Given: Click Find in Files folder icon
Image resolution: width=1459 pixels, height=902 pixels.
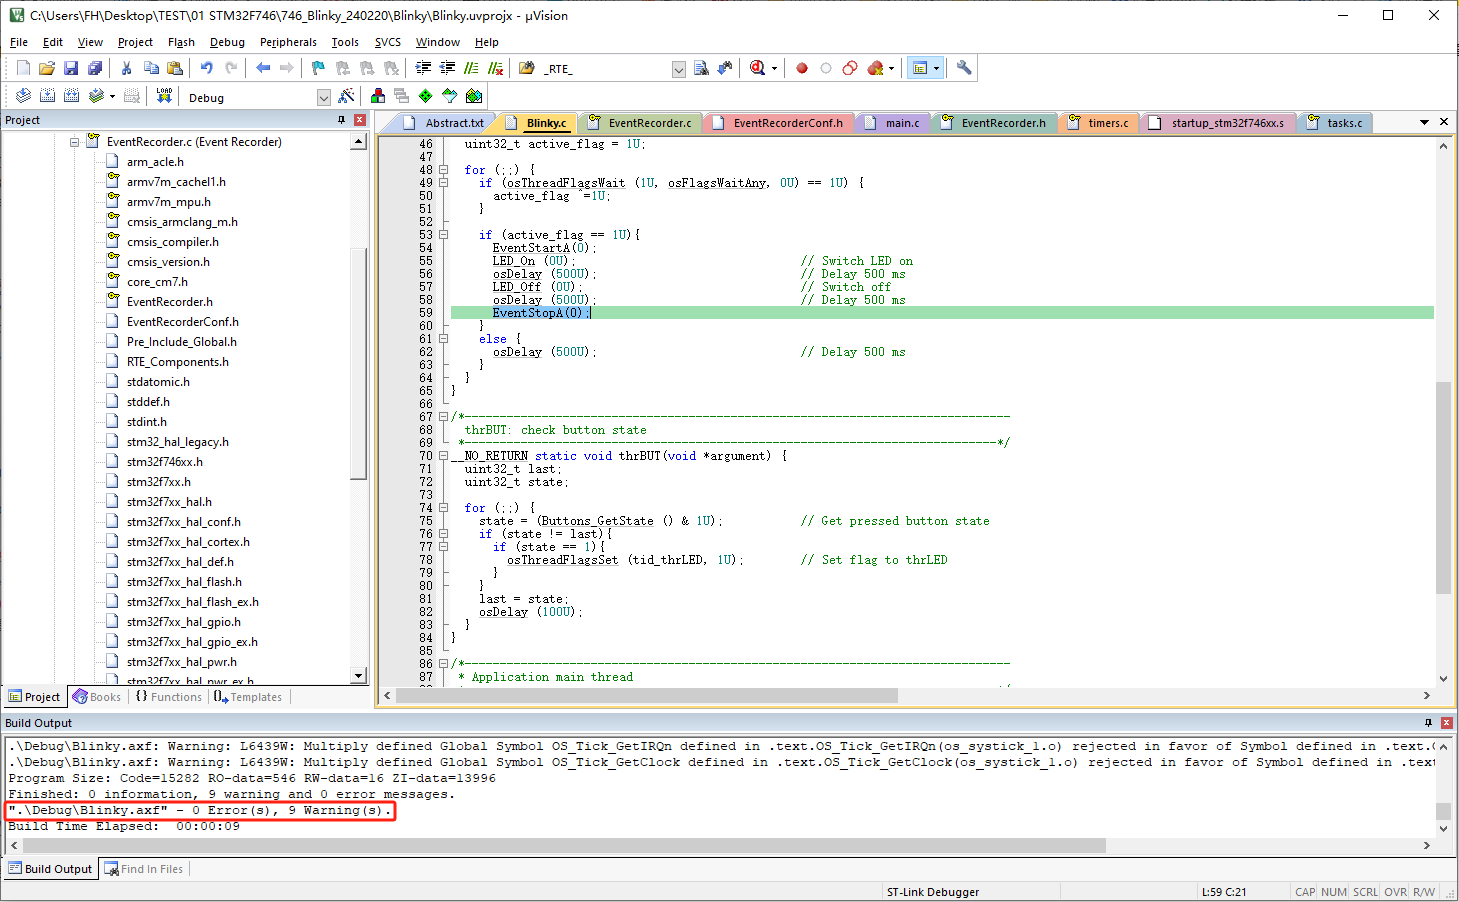Looking at the screenshot, I should click(527, 68).
